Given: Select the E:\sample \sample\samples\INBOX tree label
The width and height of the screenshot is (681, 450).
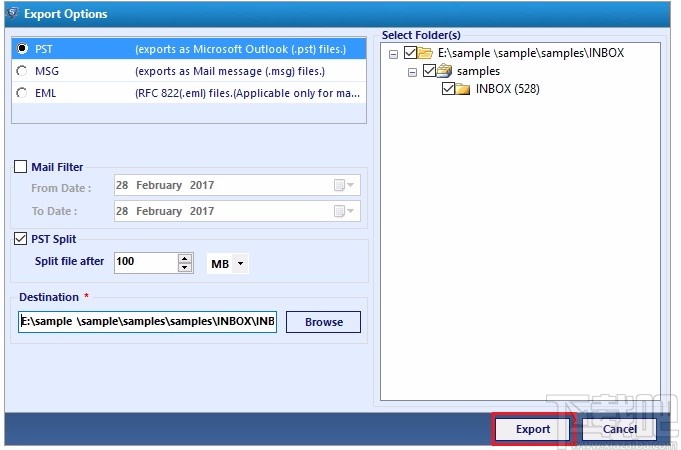Looking at the screenshot, I should 531,53.
